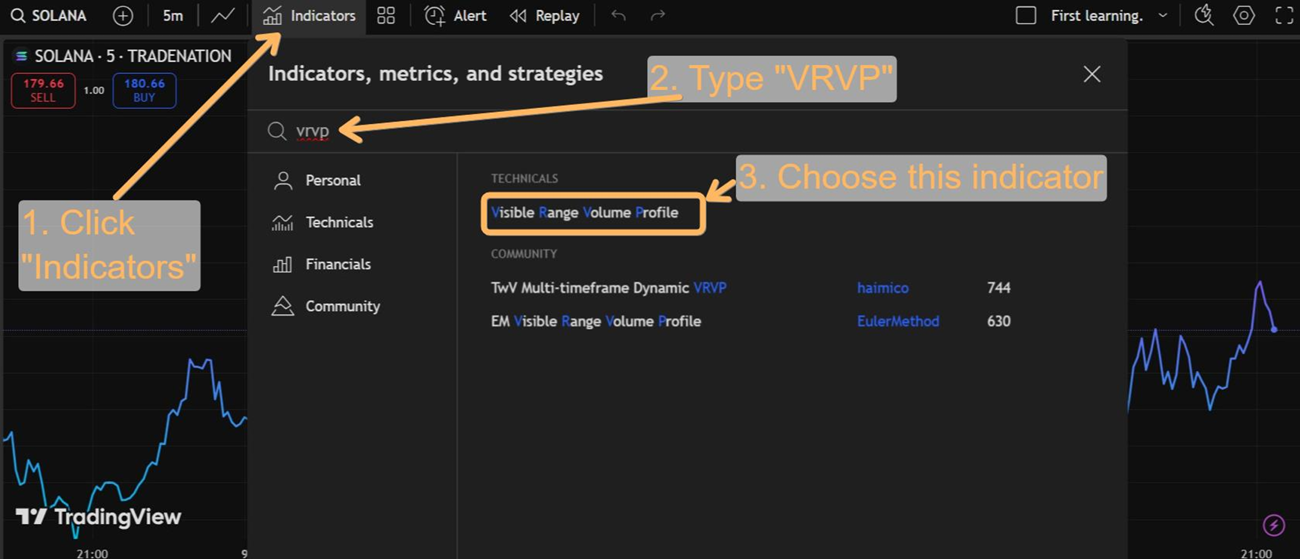Open the indicator templates grid icon
This screenshot has width=1300, height=559.
point(386,16)
